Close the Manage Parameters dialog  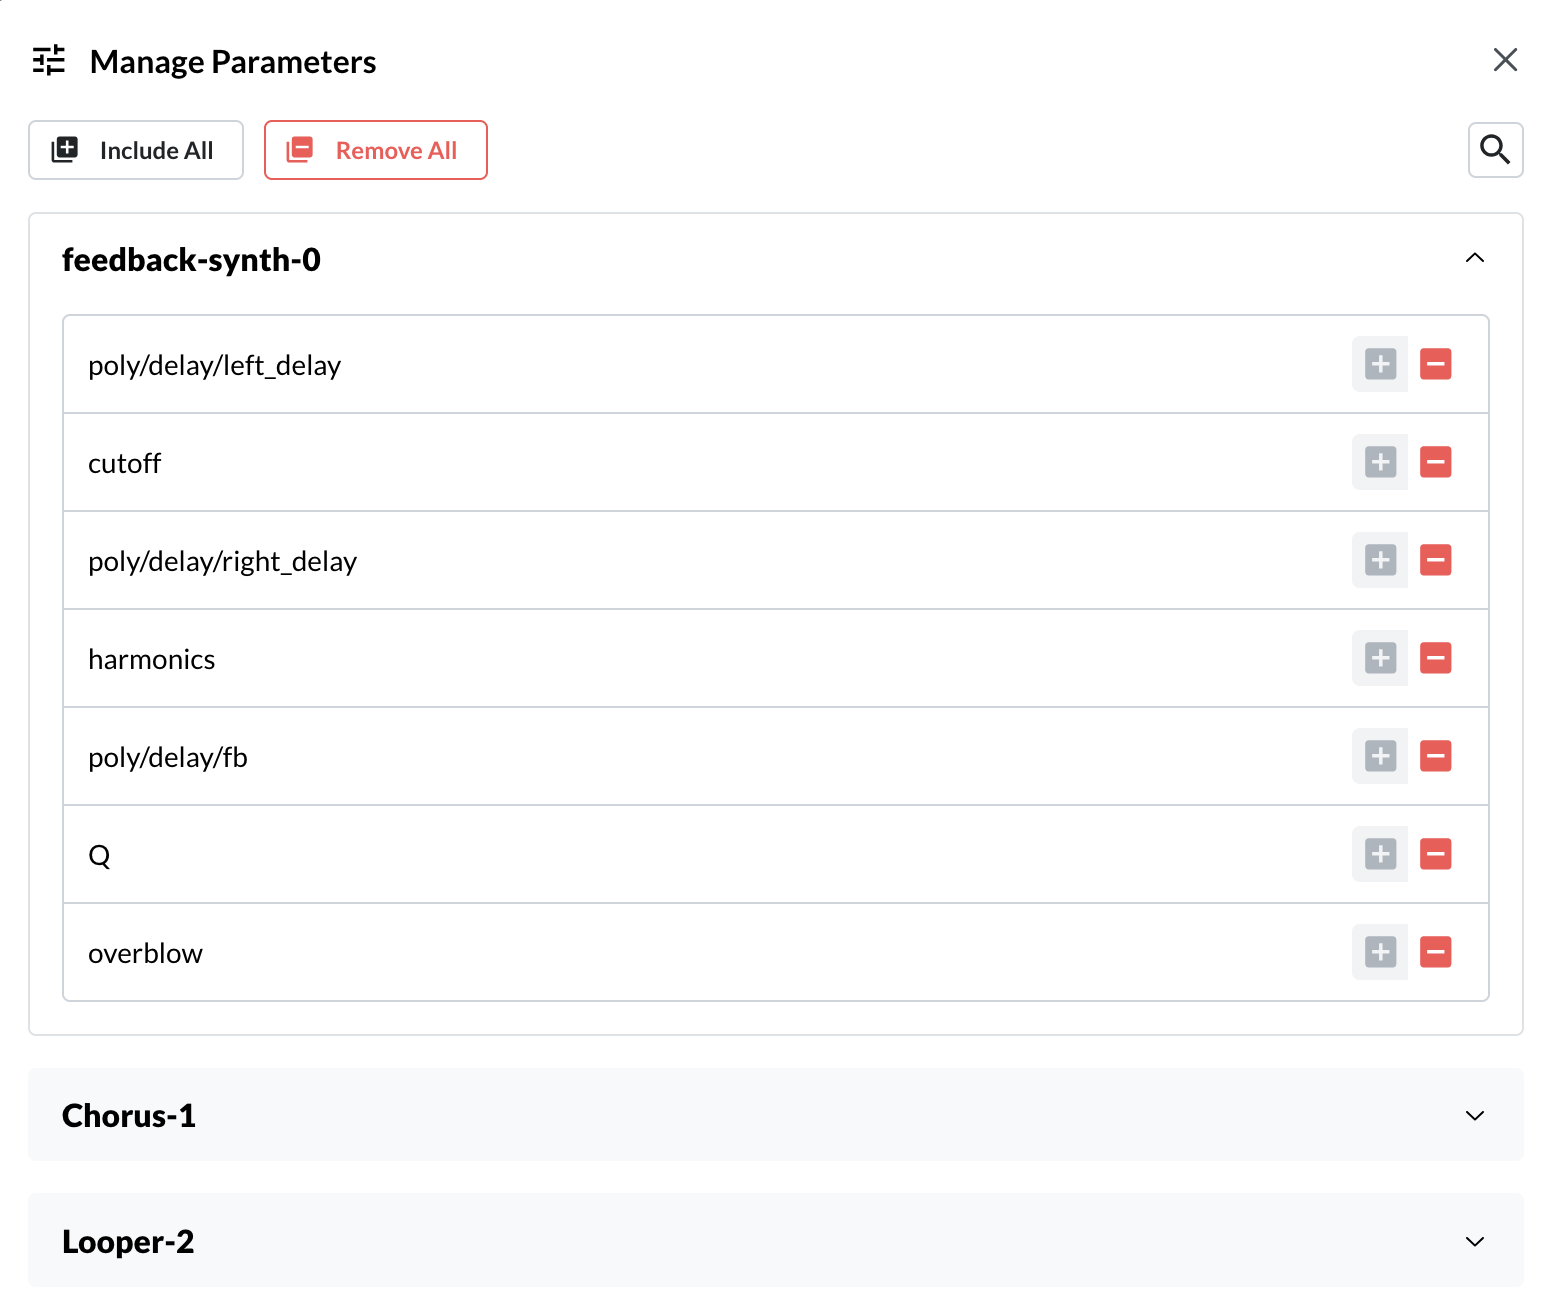(x=1505, y=60)
